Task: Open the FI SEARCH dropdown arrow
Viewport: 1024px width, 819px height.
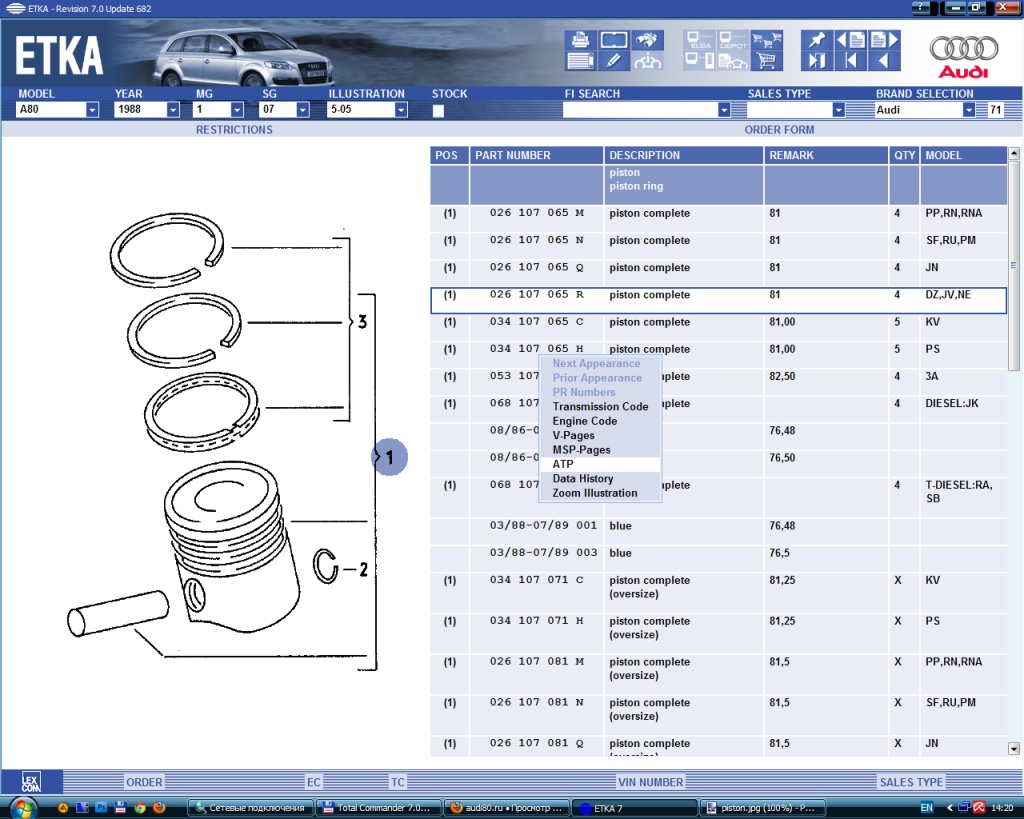Action: point(724,110)
